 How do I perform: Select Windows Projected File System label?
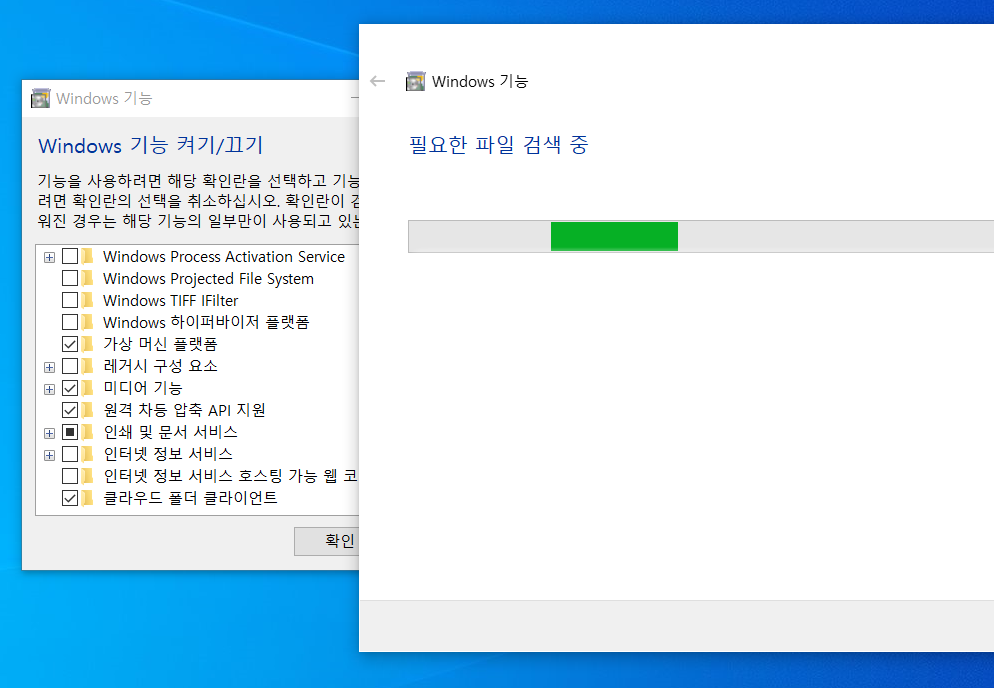209,278
